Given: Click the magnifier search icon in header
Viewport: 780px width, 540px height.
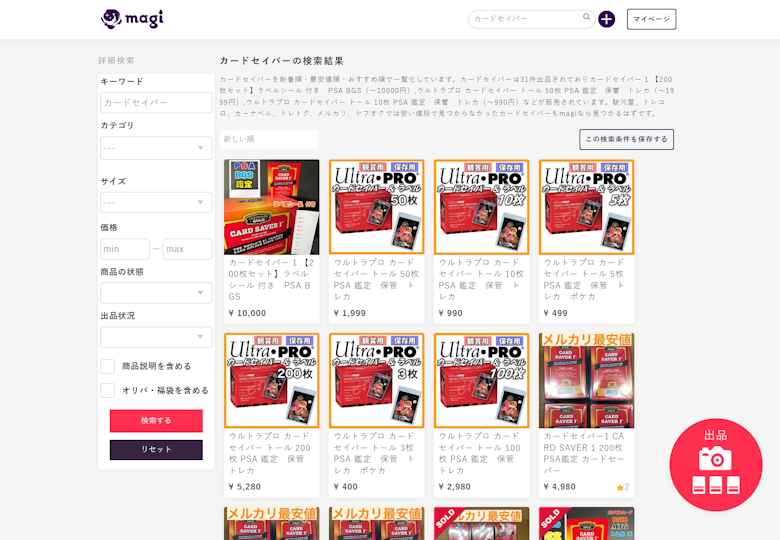Looking at the screenshot, I should click(587, 18).
